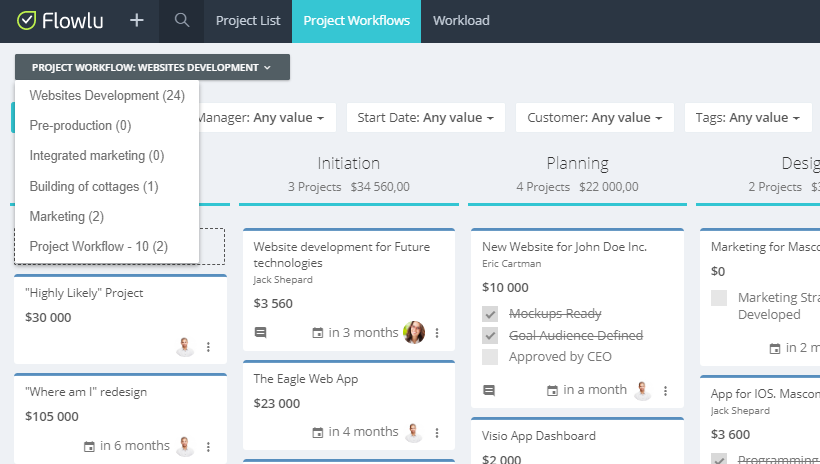Click the plus add button in header
The image size is (820, 464).
coord(136,20)
